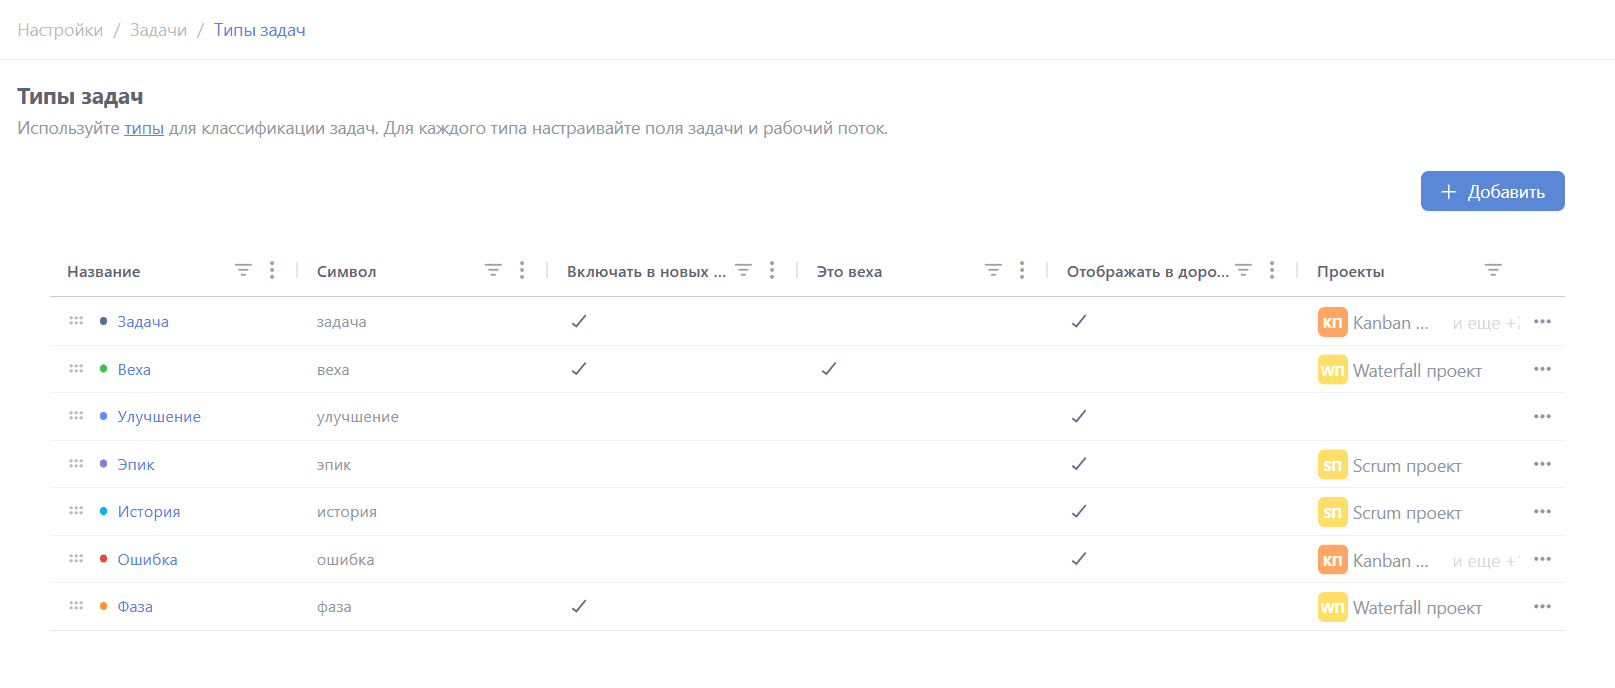Toggle roadmap display checkmark for Улучшение

[x=1079, y=416]
